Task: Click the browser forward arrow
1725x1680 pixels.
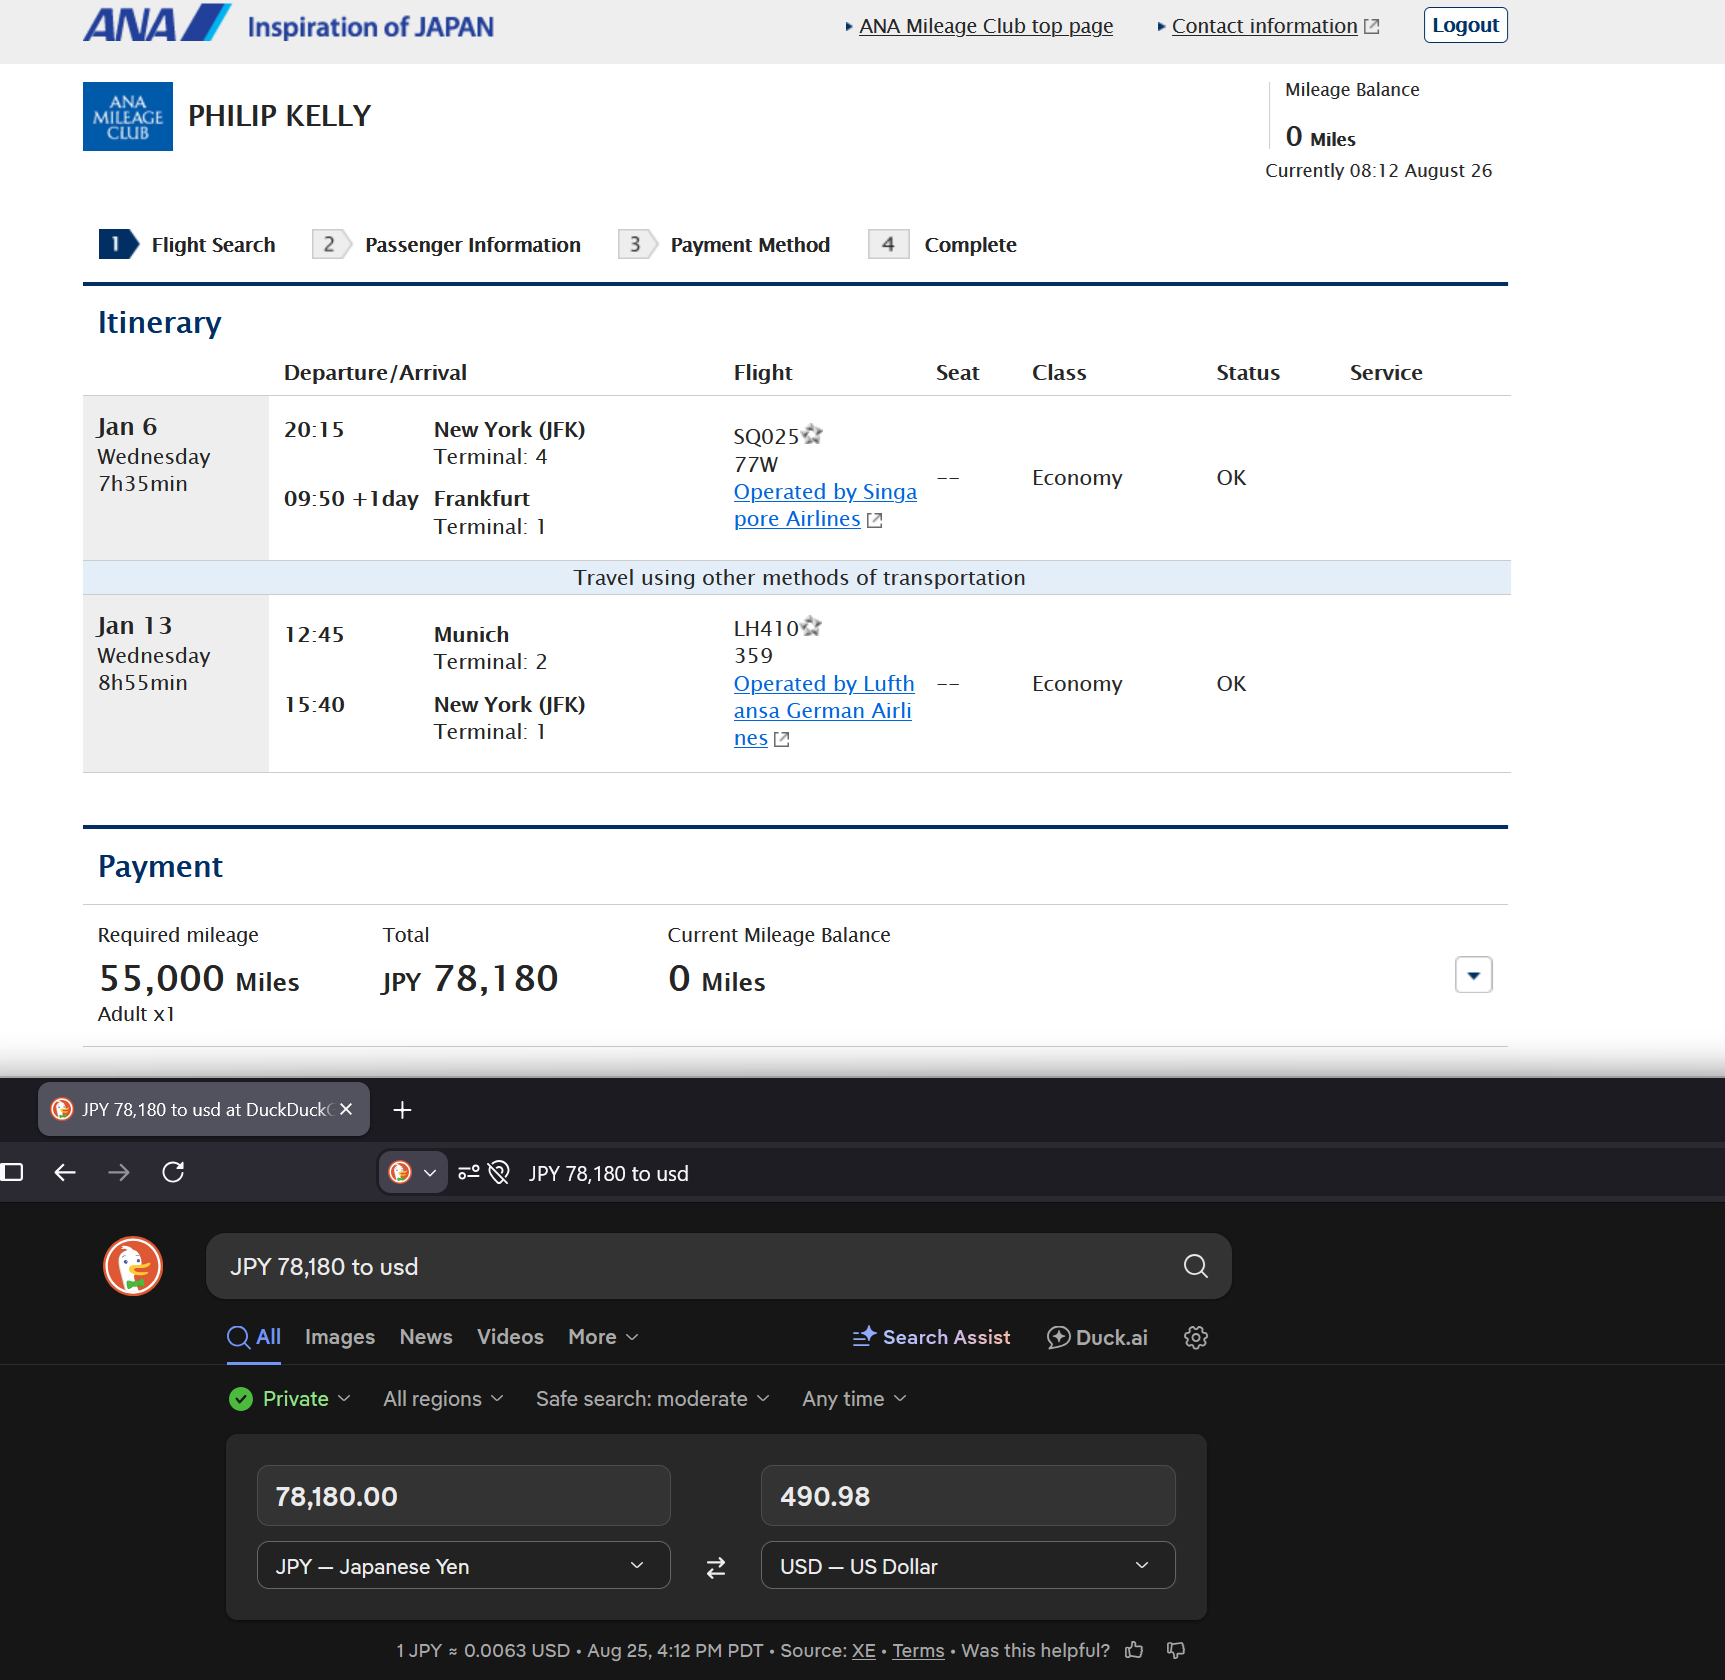Action: pyautogui.click(x=119, y=1172)
